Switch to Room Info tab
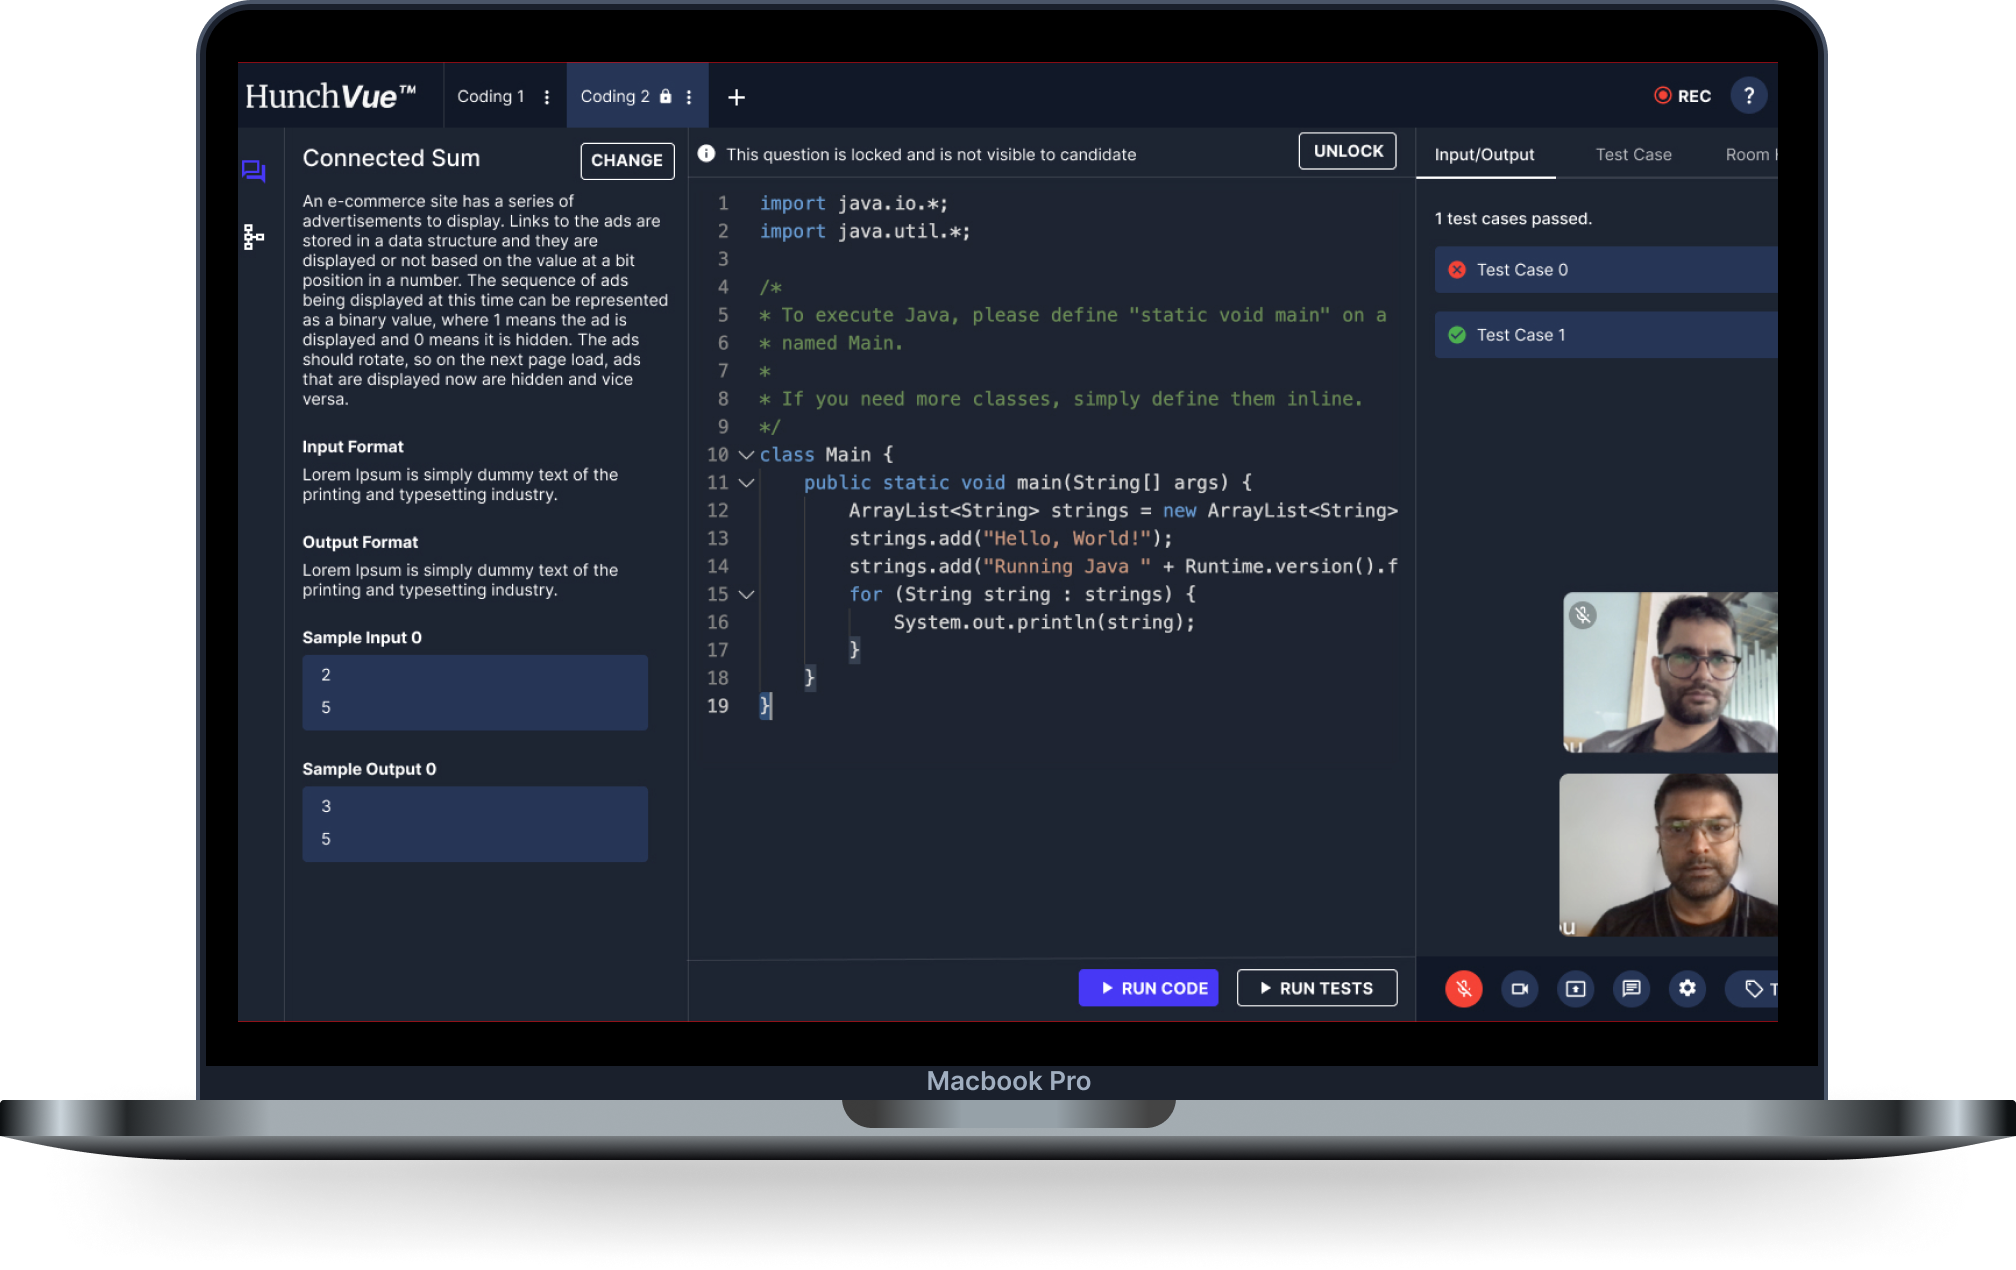The height and width of the screenshot is (1270, 2016). 1753,154
